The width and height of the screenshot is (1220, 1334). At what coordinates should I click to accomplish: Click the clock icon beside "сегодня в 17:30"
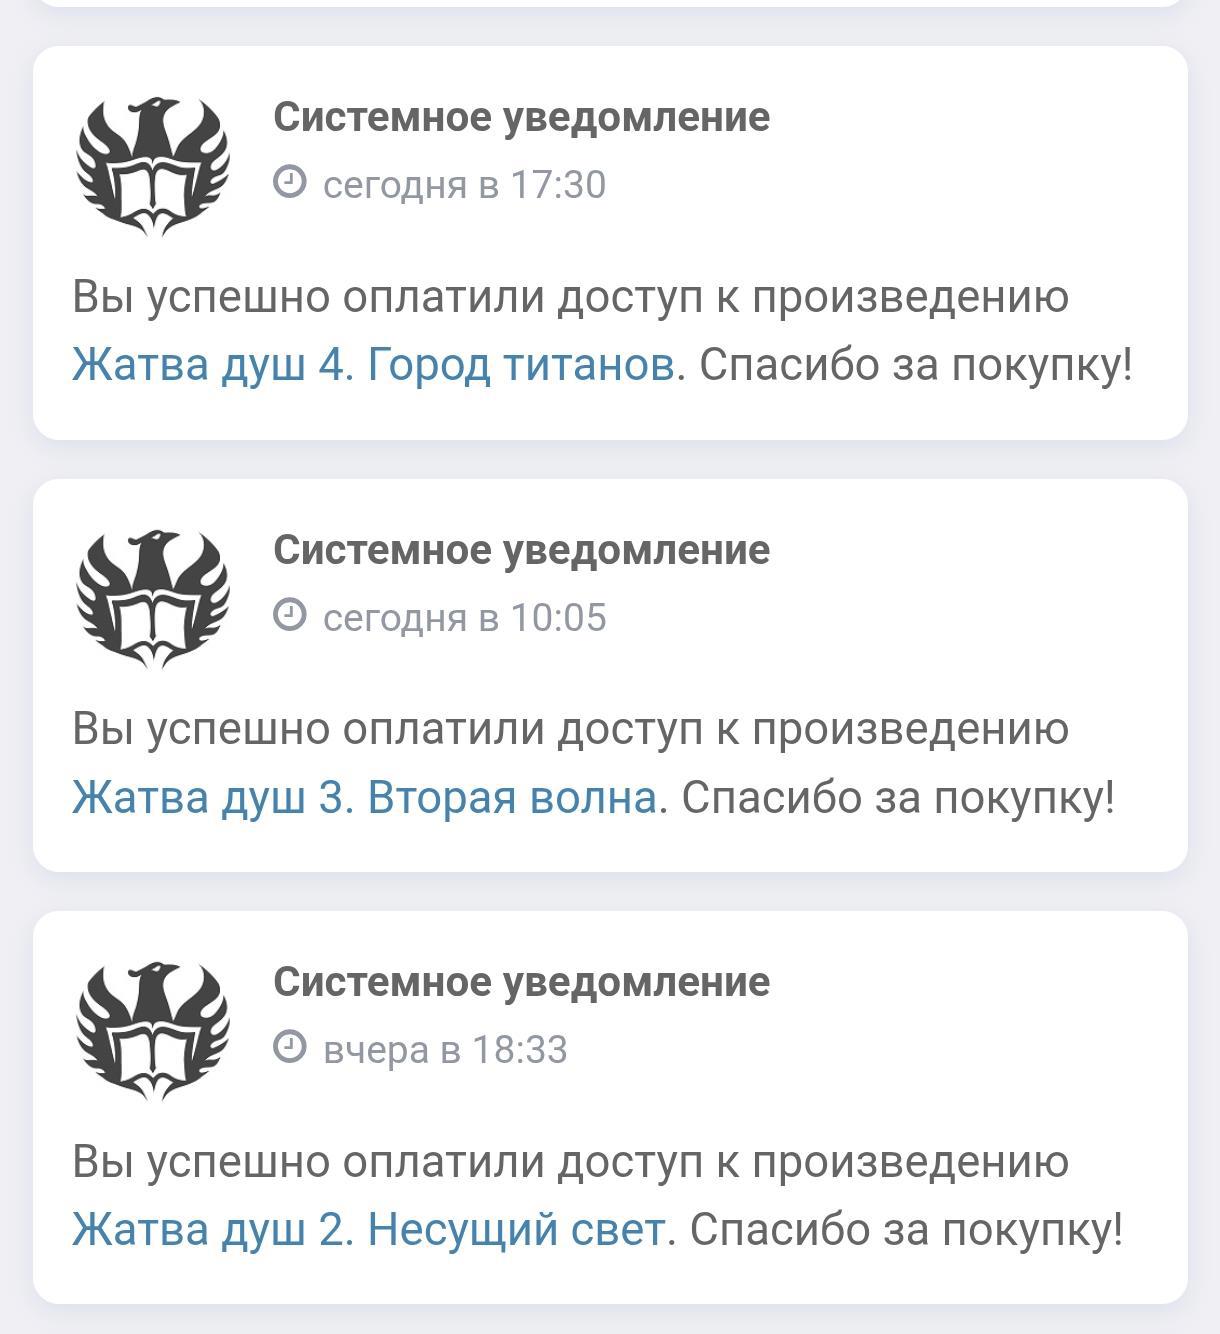[x=289, y=183]
